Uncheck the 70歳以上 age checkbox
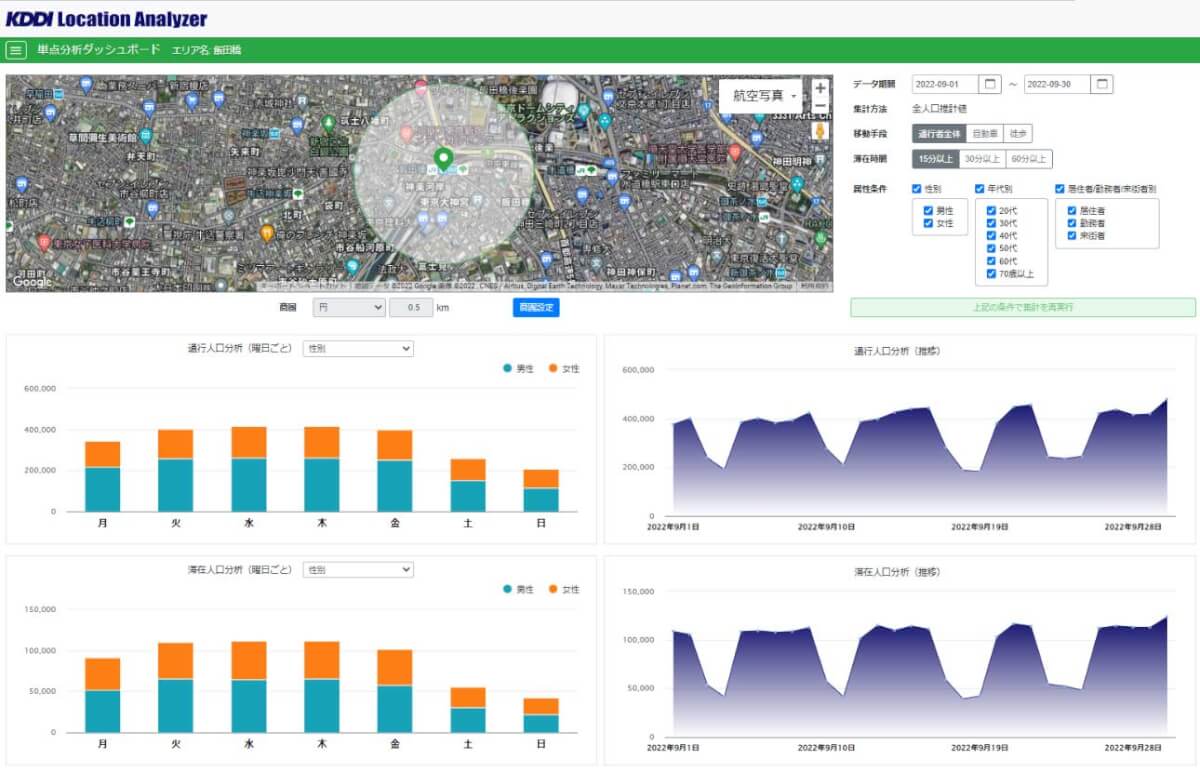1200x772 pixels. 990,273
